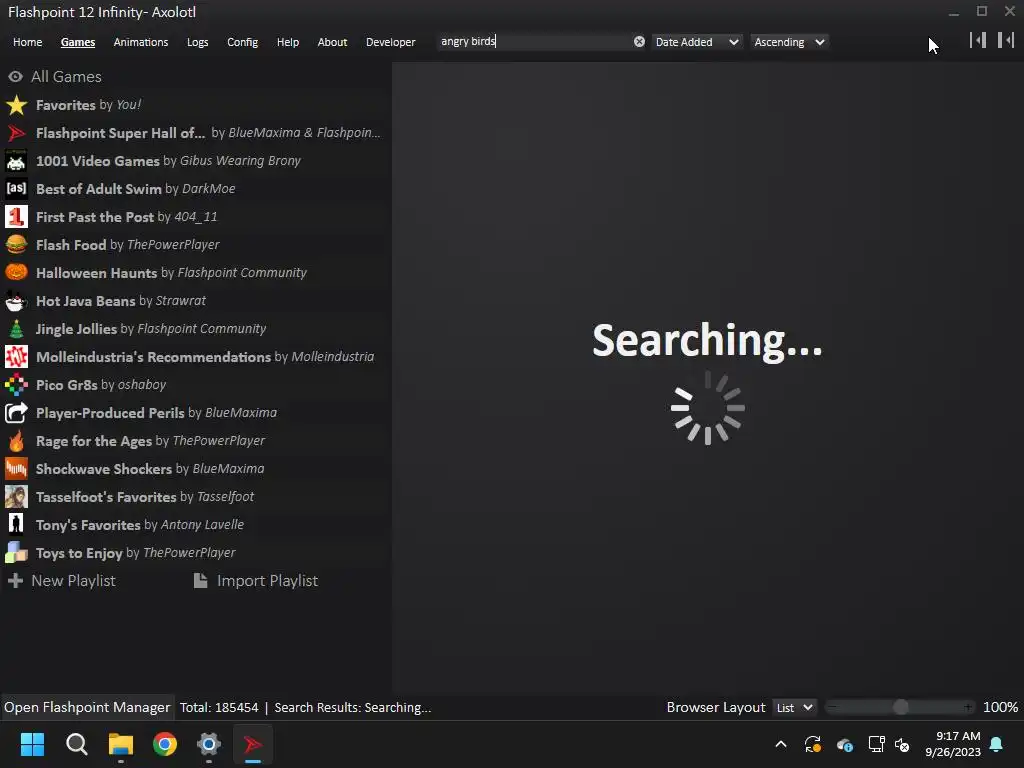Screen dimensions: 1024x768
Task: Open the Ascending order dropdown
Action: (790, 42)
